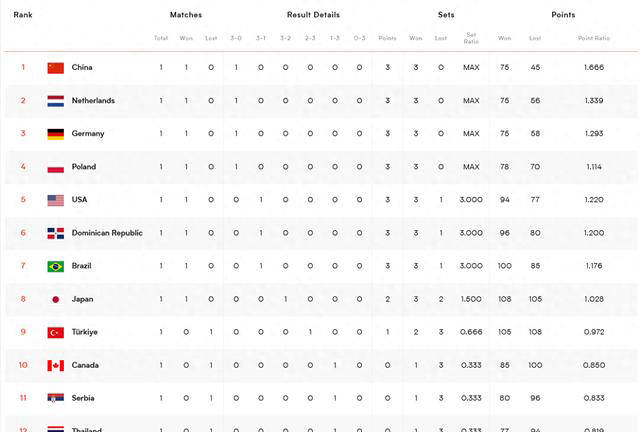Click the Brazil flag icon
The height and width of the screenshot is (432, 640).
pyautogui.click(x=56, y=266)
